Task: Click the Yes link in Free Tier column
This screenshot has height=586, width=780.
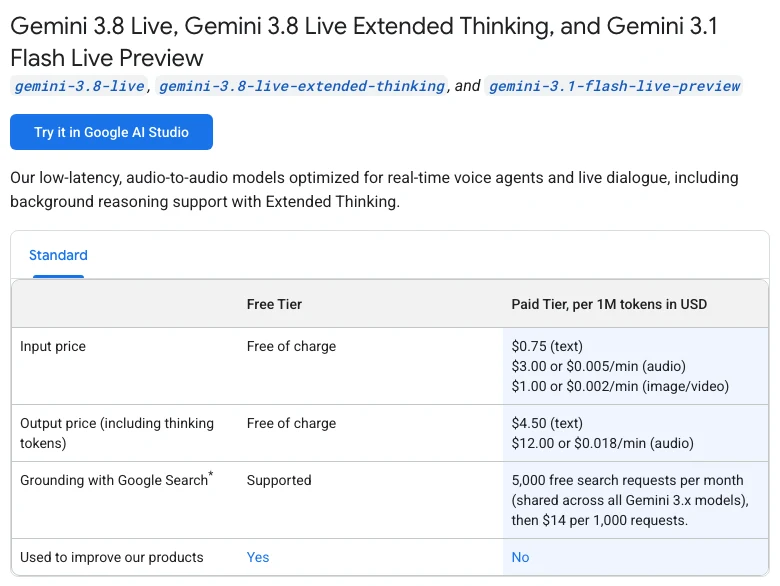Action: click(258, 557)
